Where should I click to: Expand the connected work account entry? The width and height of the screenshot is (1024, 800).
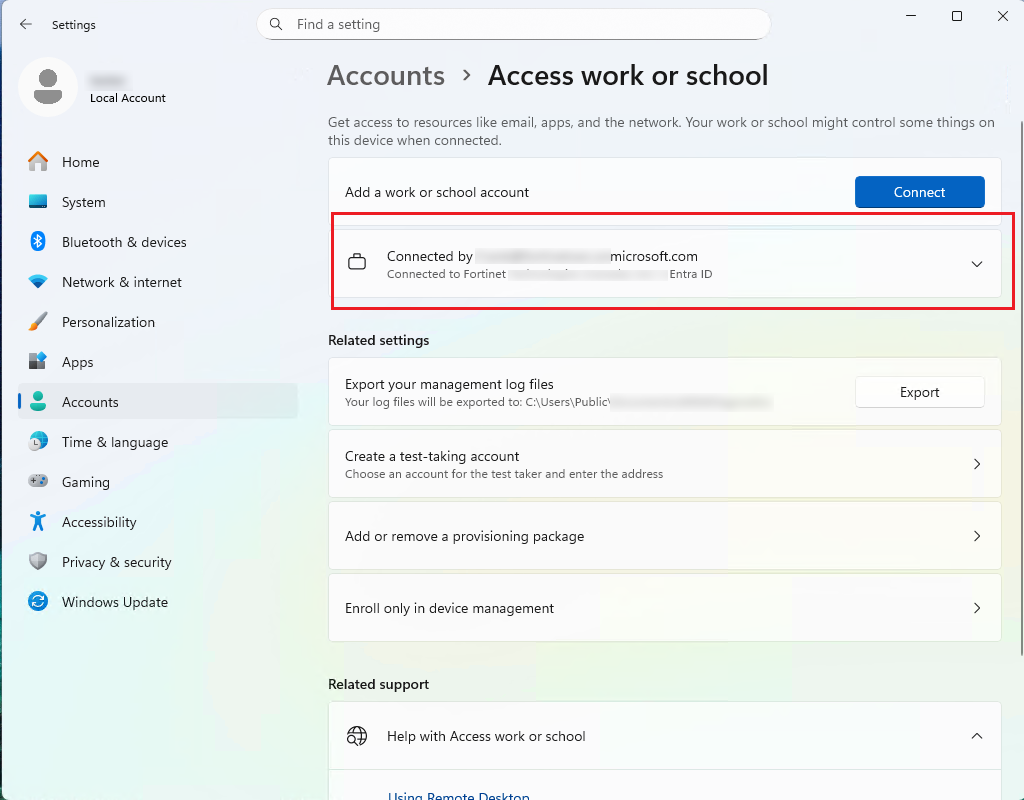pos(977,264)
